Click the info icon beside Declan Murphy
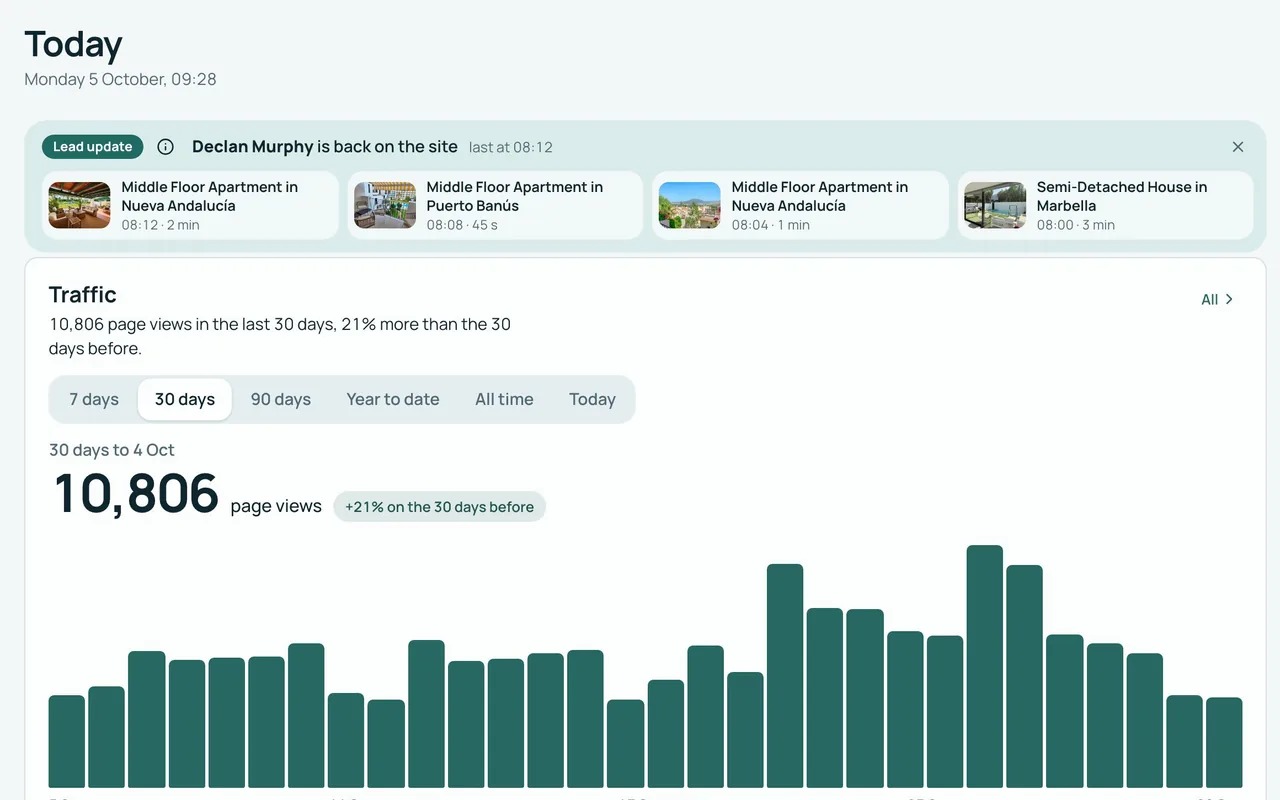 click(166, 147)
